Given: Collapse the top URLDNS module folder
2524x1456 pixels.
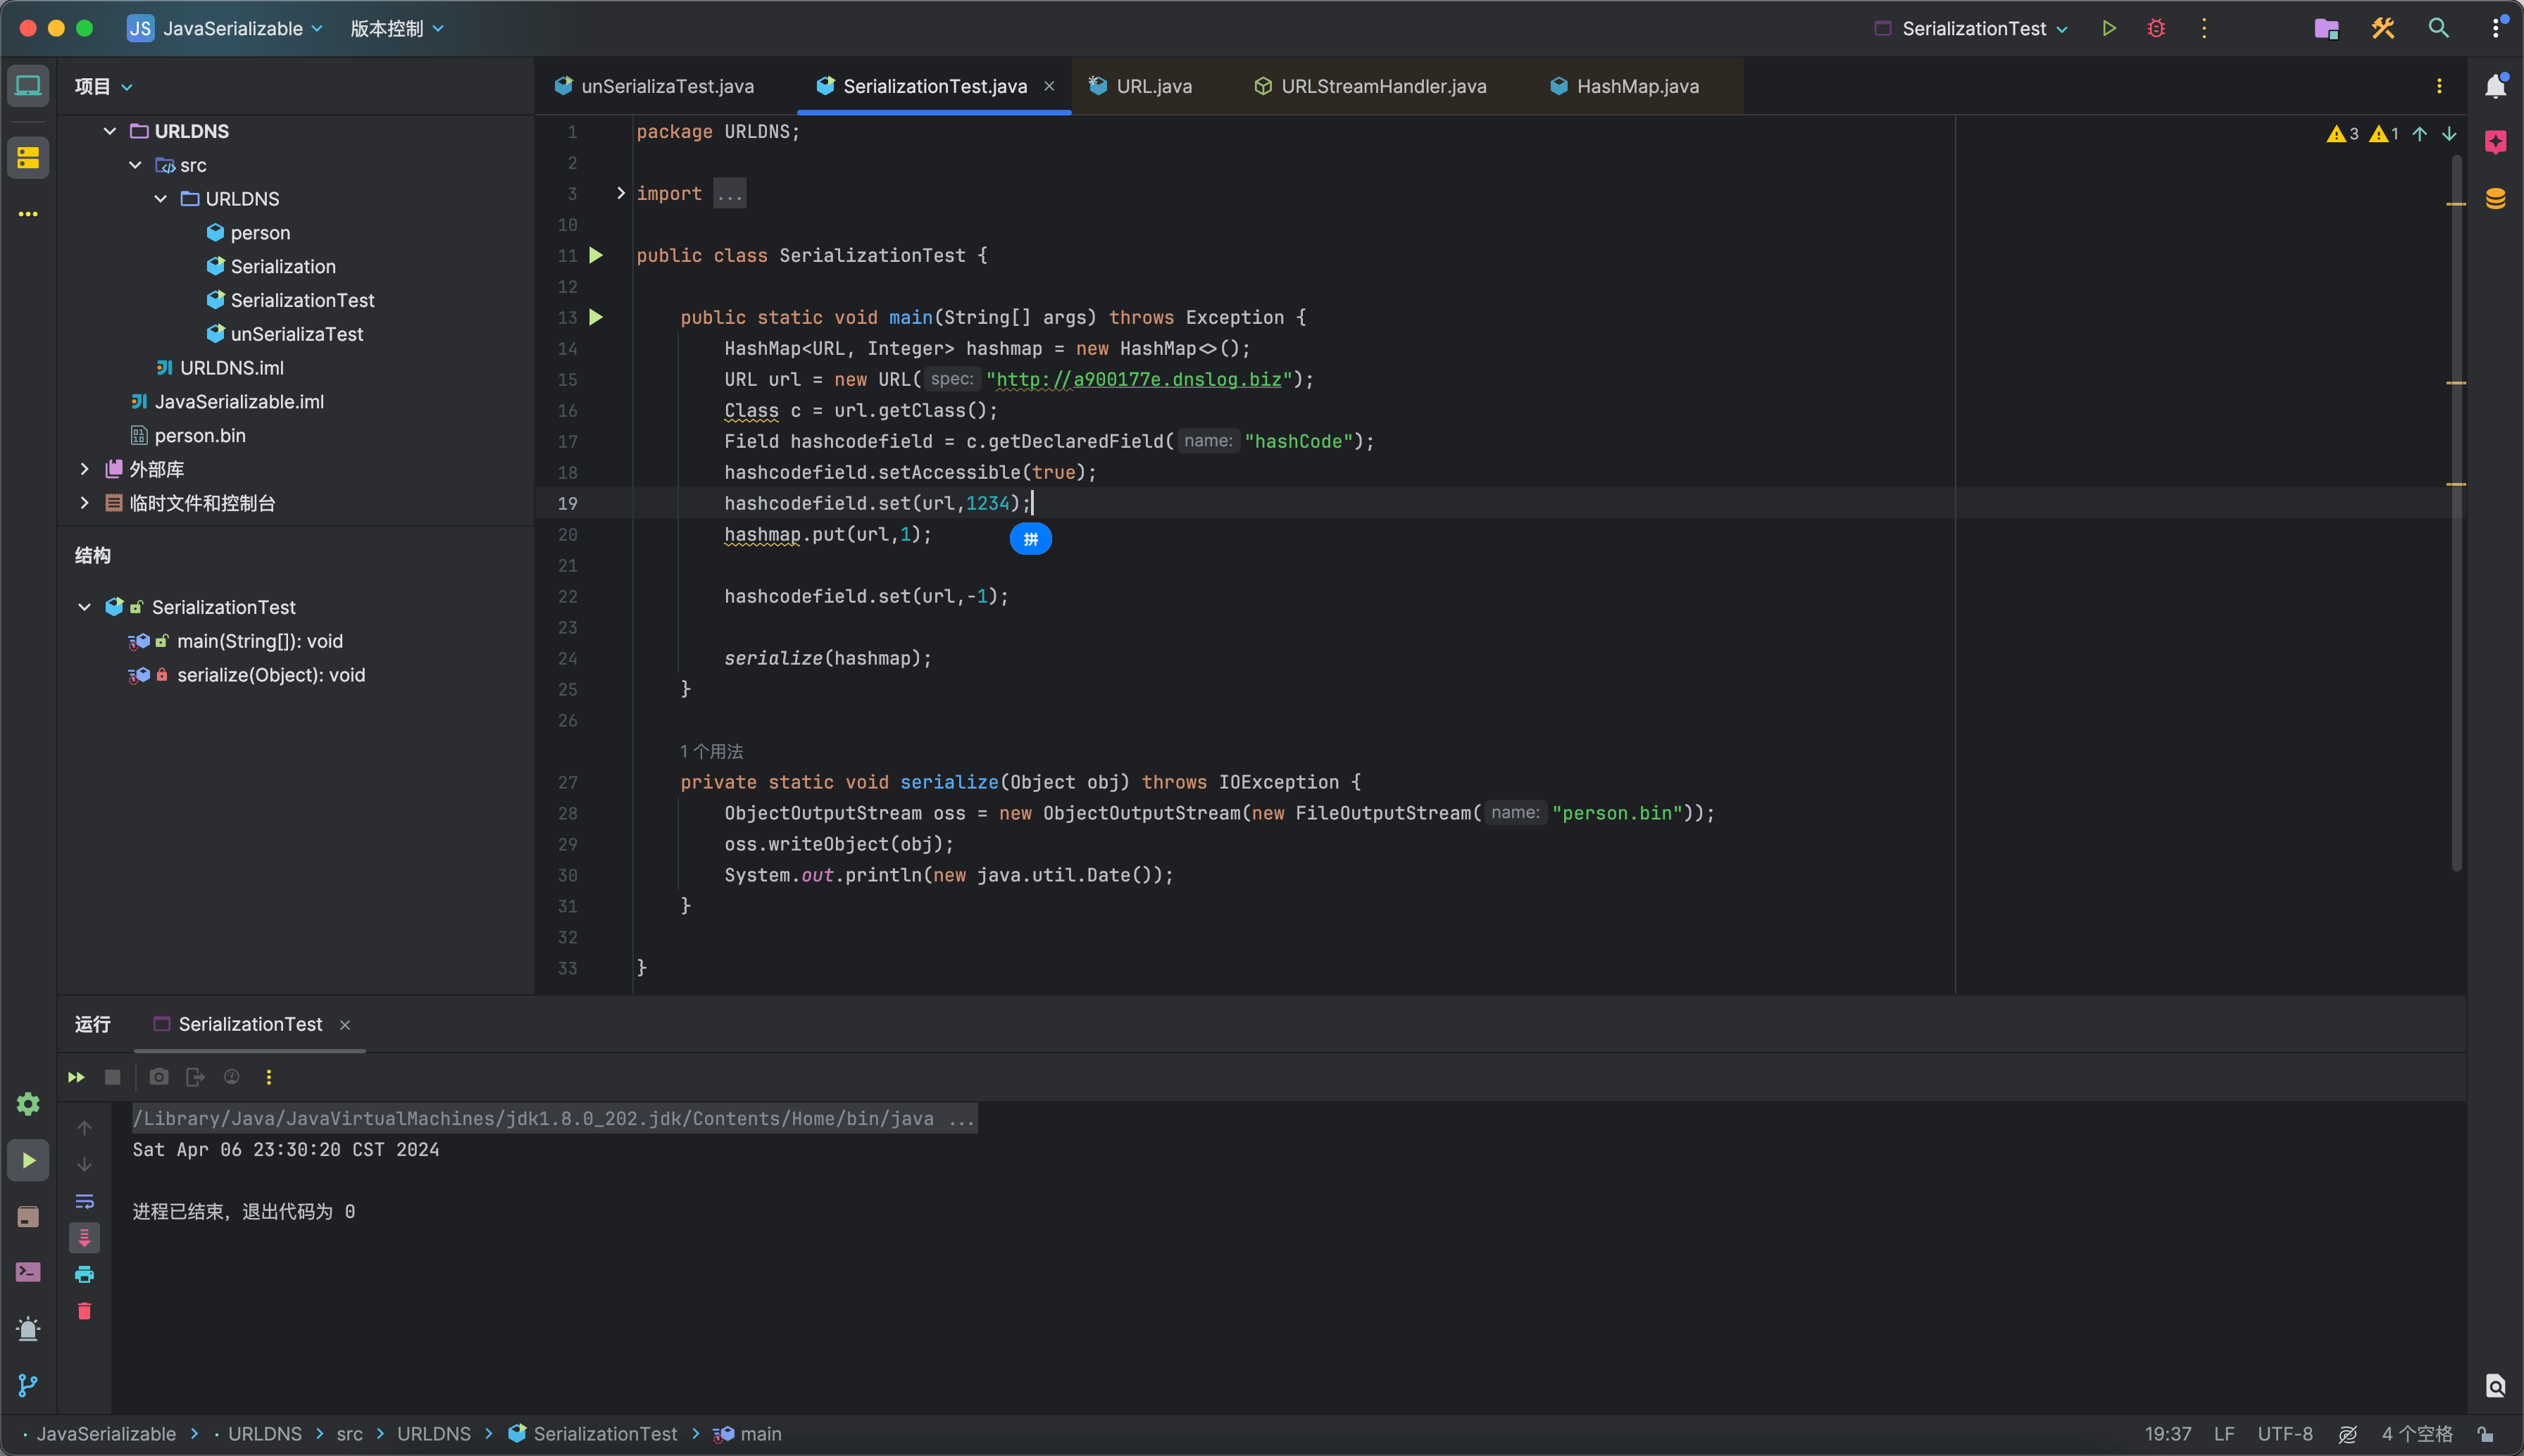Looking at the screenshot, I should coord(110,131).
